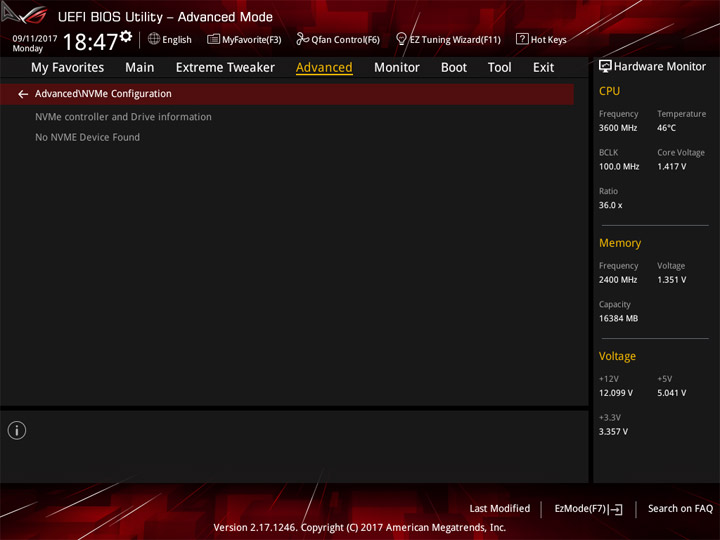The height and width of the screenshot is (540, 720).
Task: Click the BCLK value 100.0 MHz
Action: pos(619,167)
